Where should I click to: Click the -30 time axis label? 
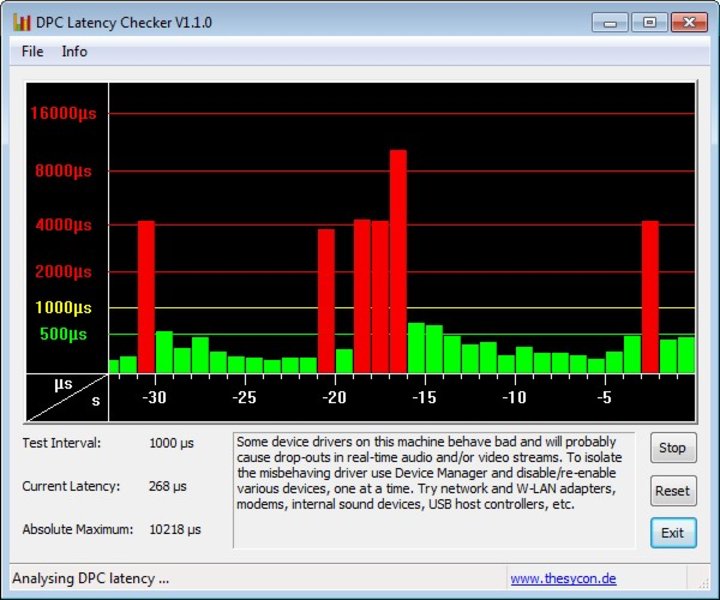pyautogui.click(x=154, y=397)
